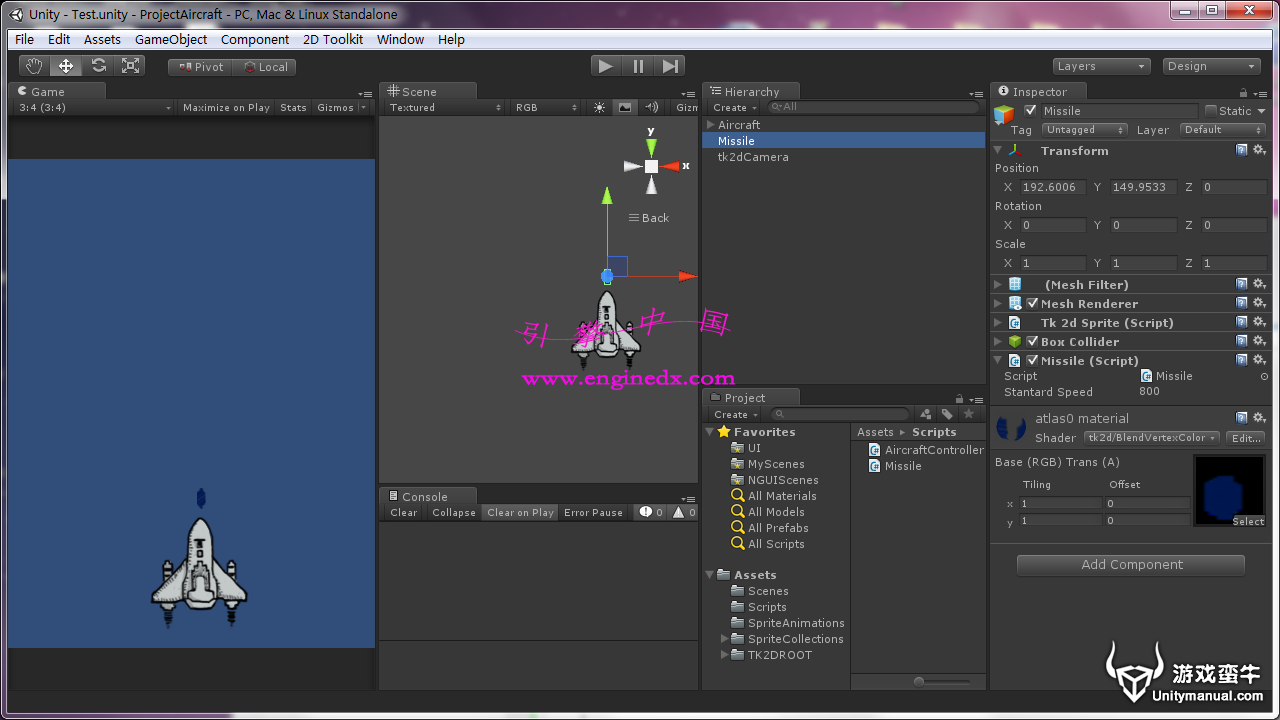Click Transform component help book icon
1280x720 pixels.
point(1241,150)
